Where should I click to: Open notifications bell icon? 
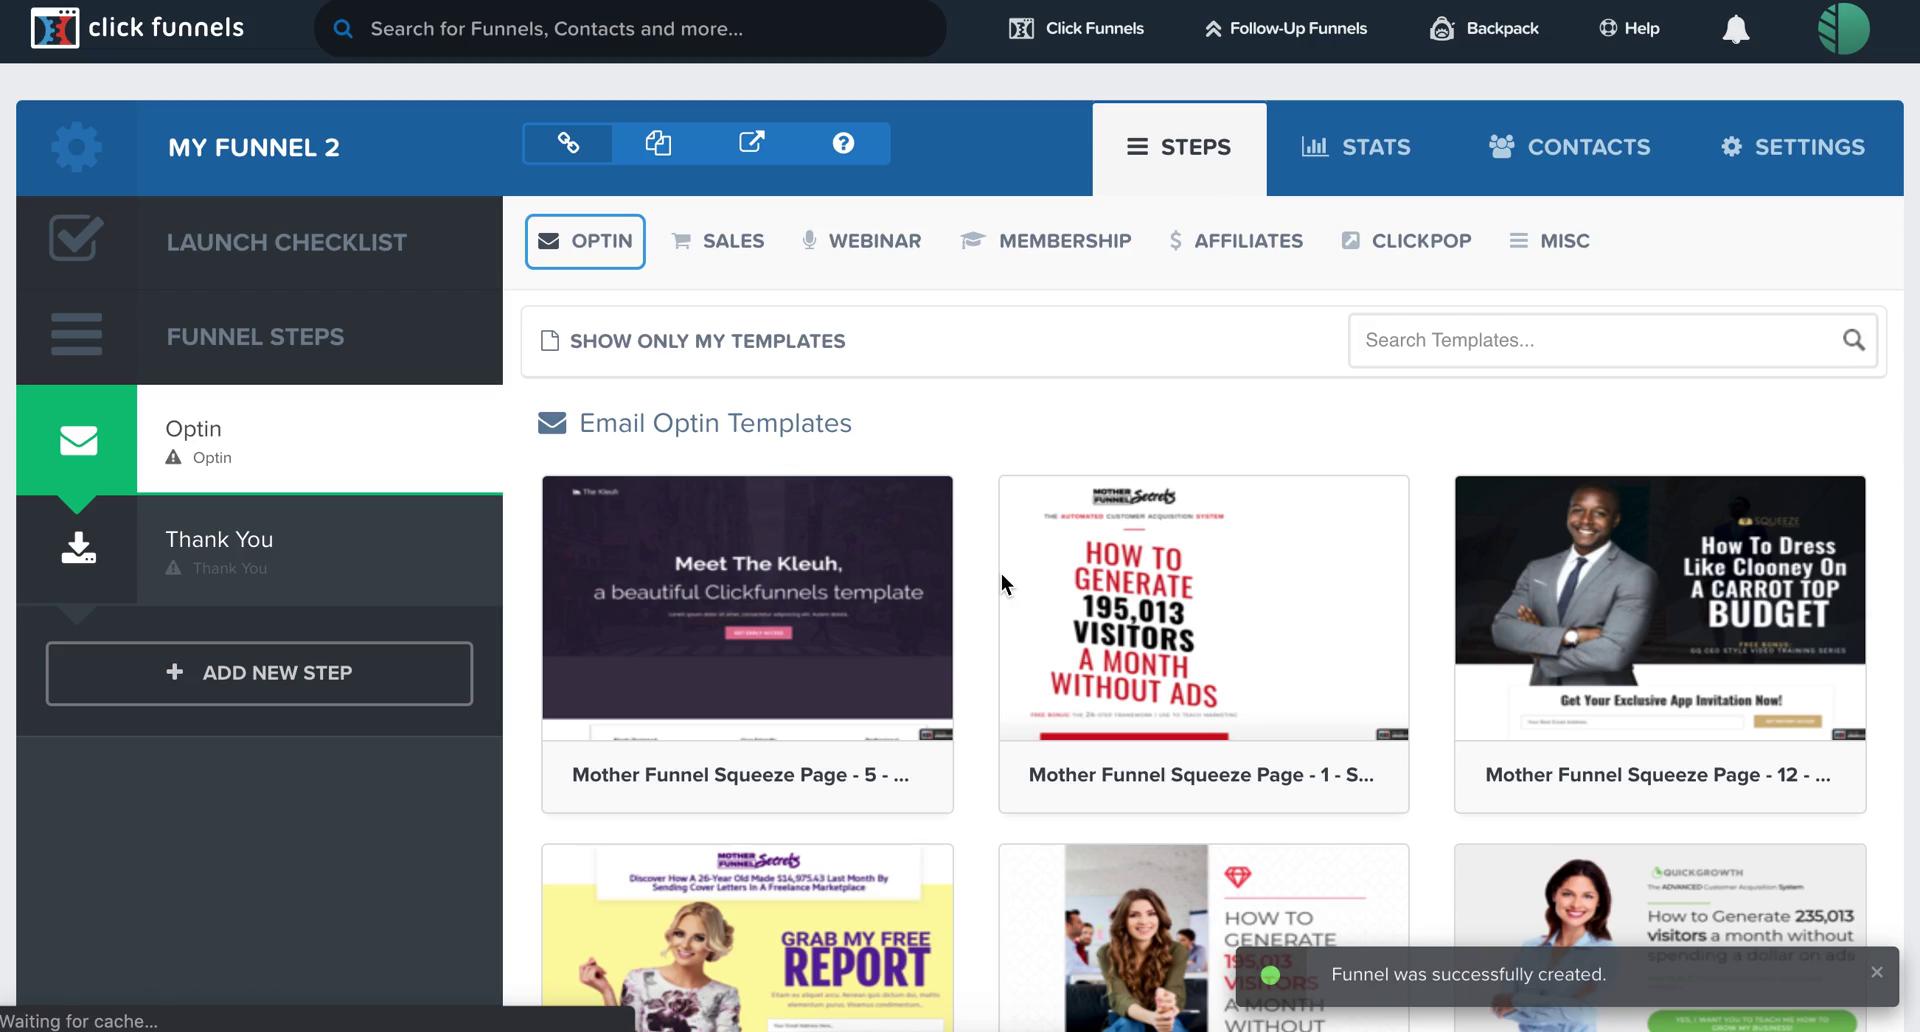(1736, 29)
